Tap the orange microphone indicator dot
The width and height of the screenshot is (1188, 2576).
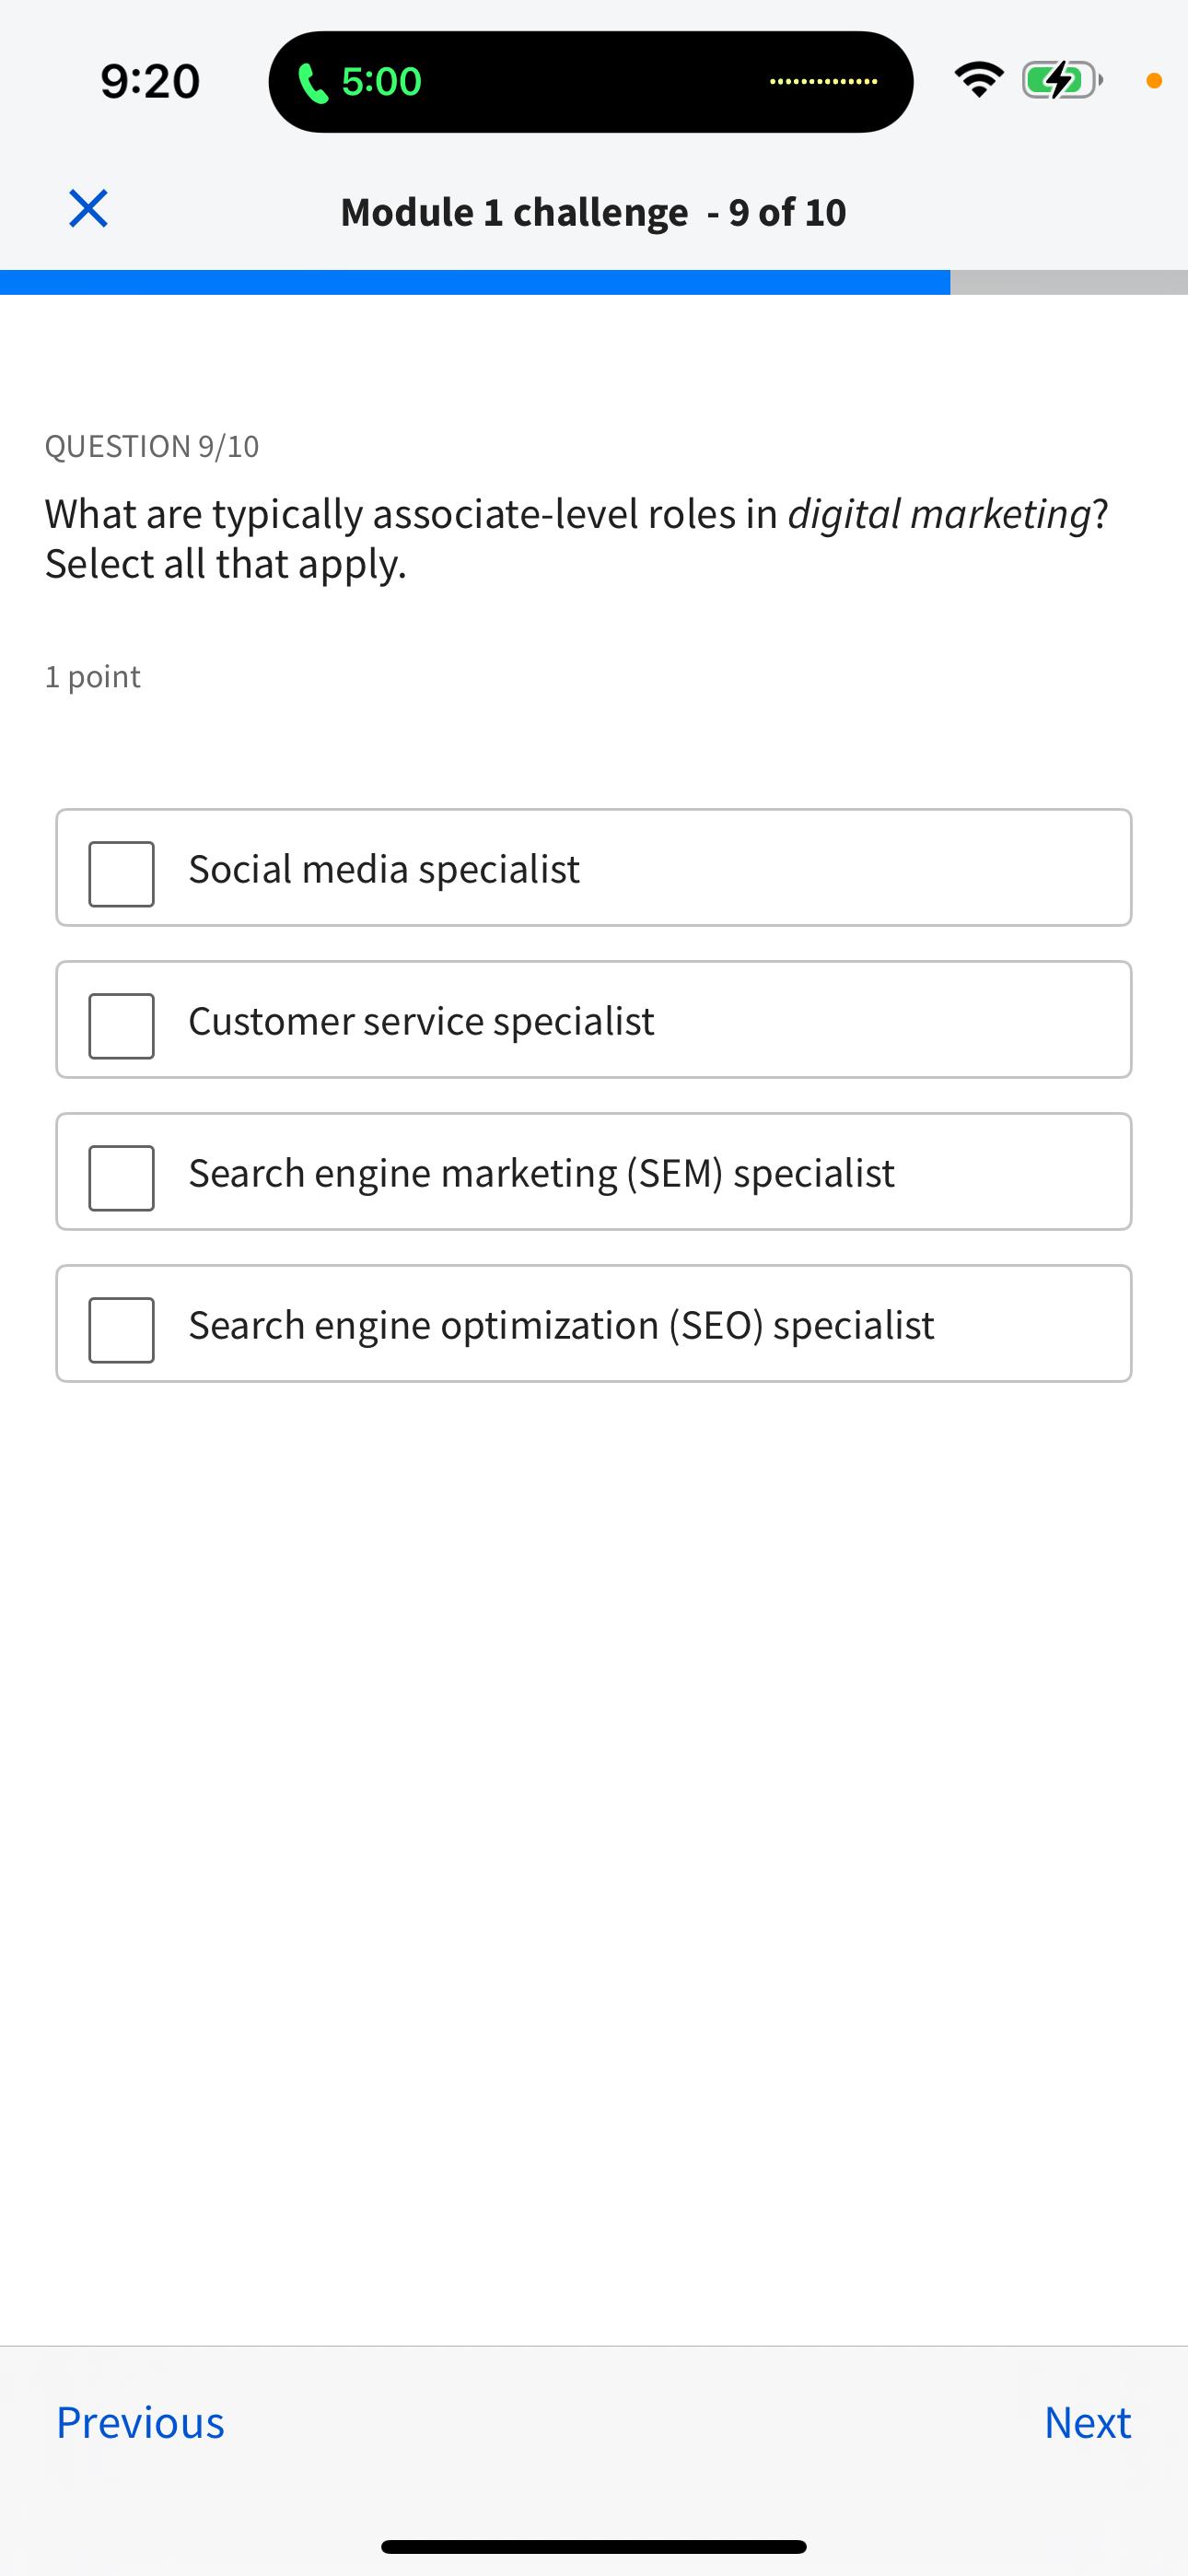tap(1153, 81)
